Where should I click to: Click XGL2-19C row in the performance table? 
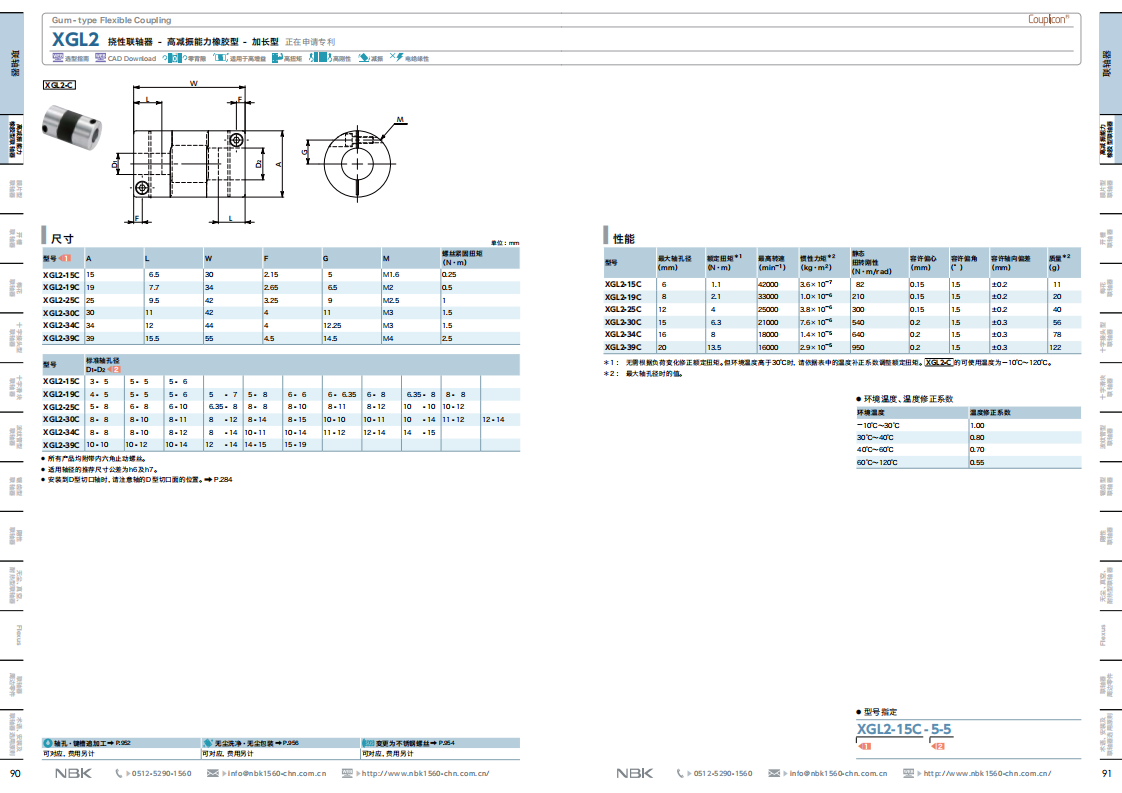point(842,297)
